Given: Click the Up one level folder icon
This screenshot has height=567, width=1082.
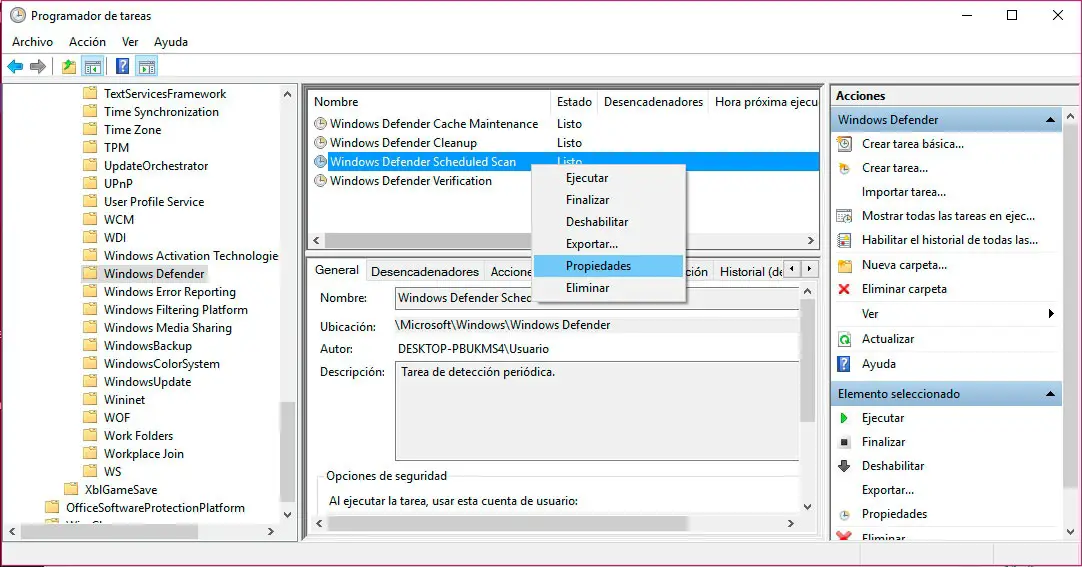Looking at the screenshot, I should [68, 66].
